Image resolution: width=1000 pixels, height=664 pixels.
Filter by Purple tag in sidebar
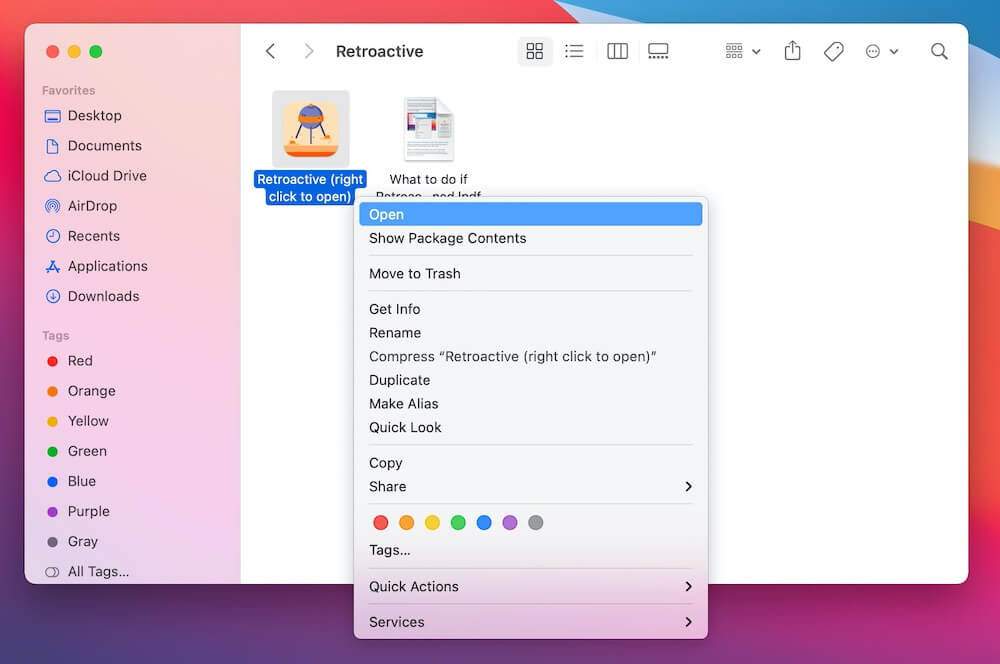(78, 511)
